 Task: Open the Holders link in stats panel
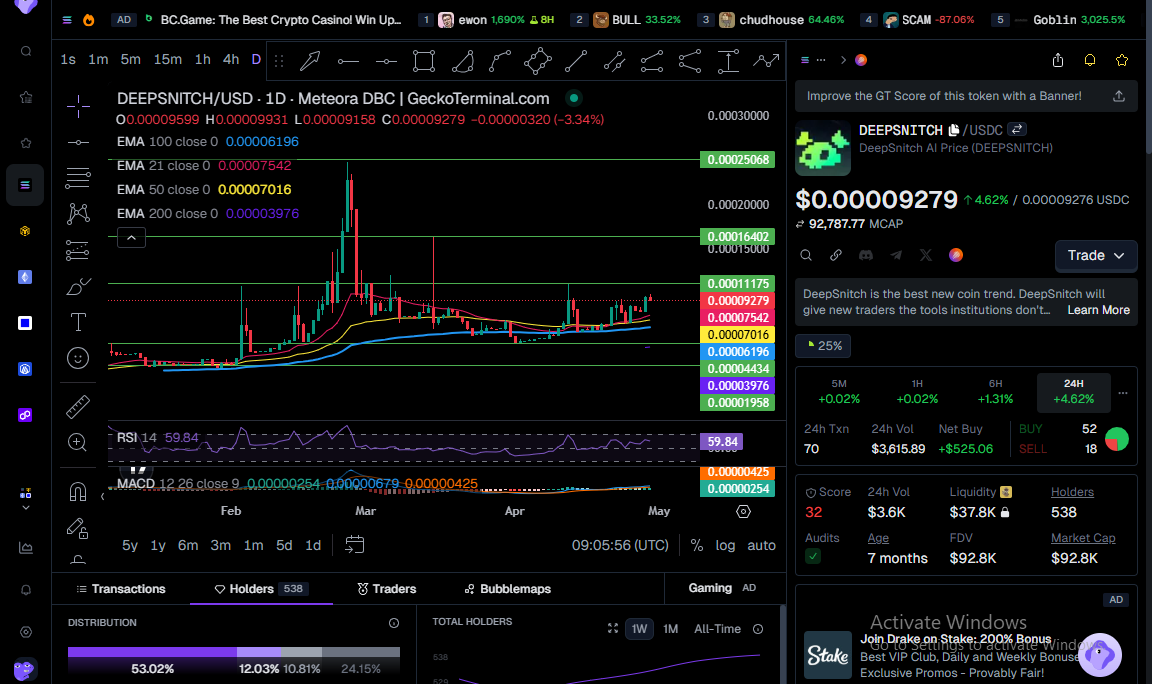point(1072,491)
